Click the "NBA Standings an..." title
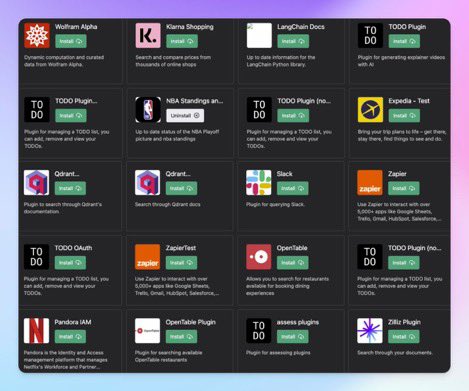Image resolution: width=469 pixels, height=391 pixels. tap(195, 101)
